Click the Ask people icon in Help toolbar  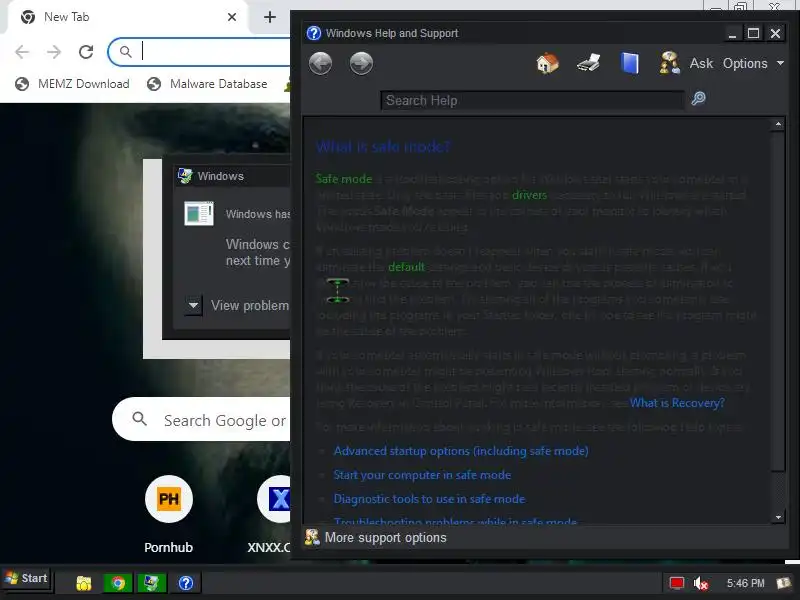tap(669, 63)
